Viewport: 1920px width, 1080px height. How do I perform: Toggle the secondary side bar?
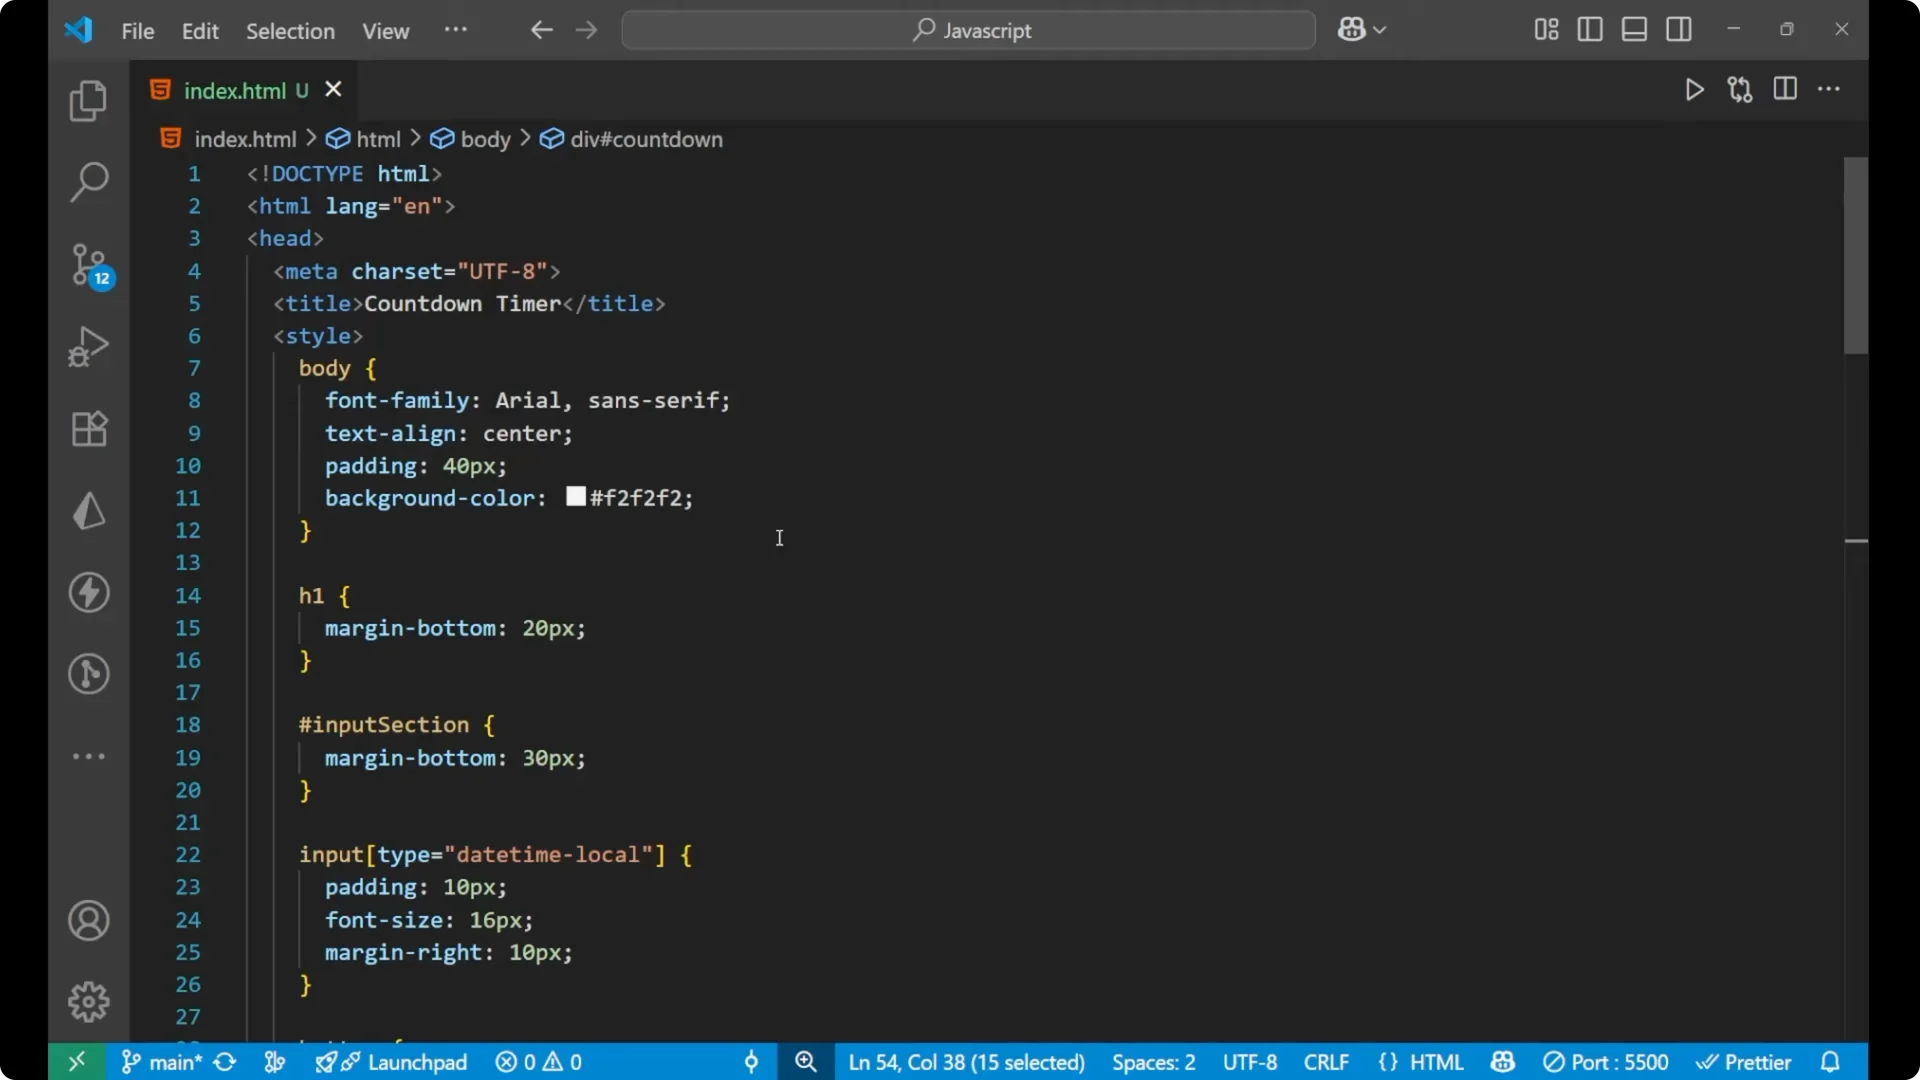point(1679,29)
